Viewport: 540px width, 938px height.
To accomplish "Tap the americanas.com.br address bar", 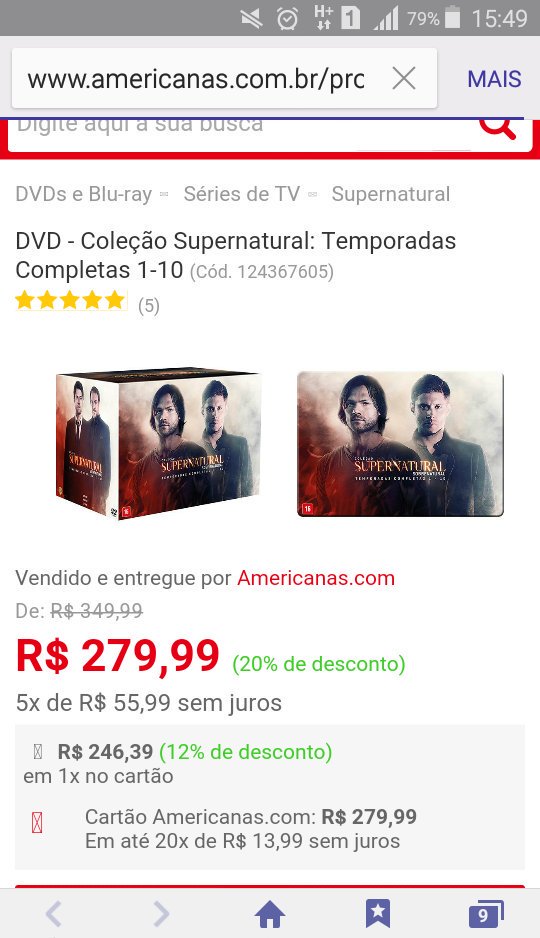I will pos(196,79).
